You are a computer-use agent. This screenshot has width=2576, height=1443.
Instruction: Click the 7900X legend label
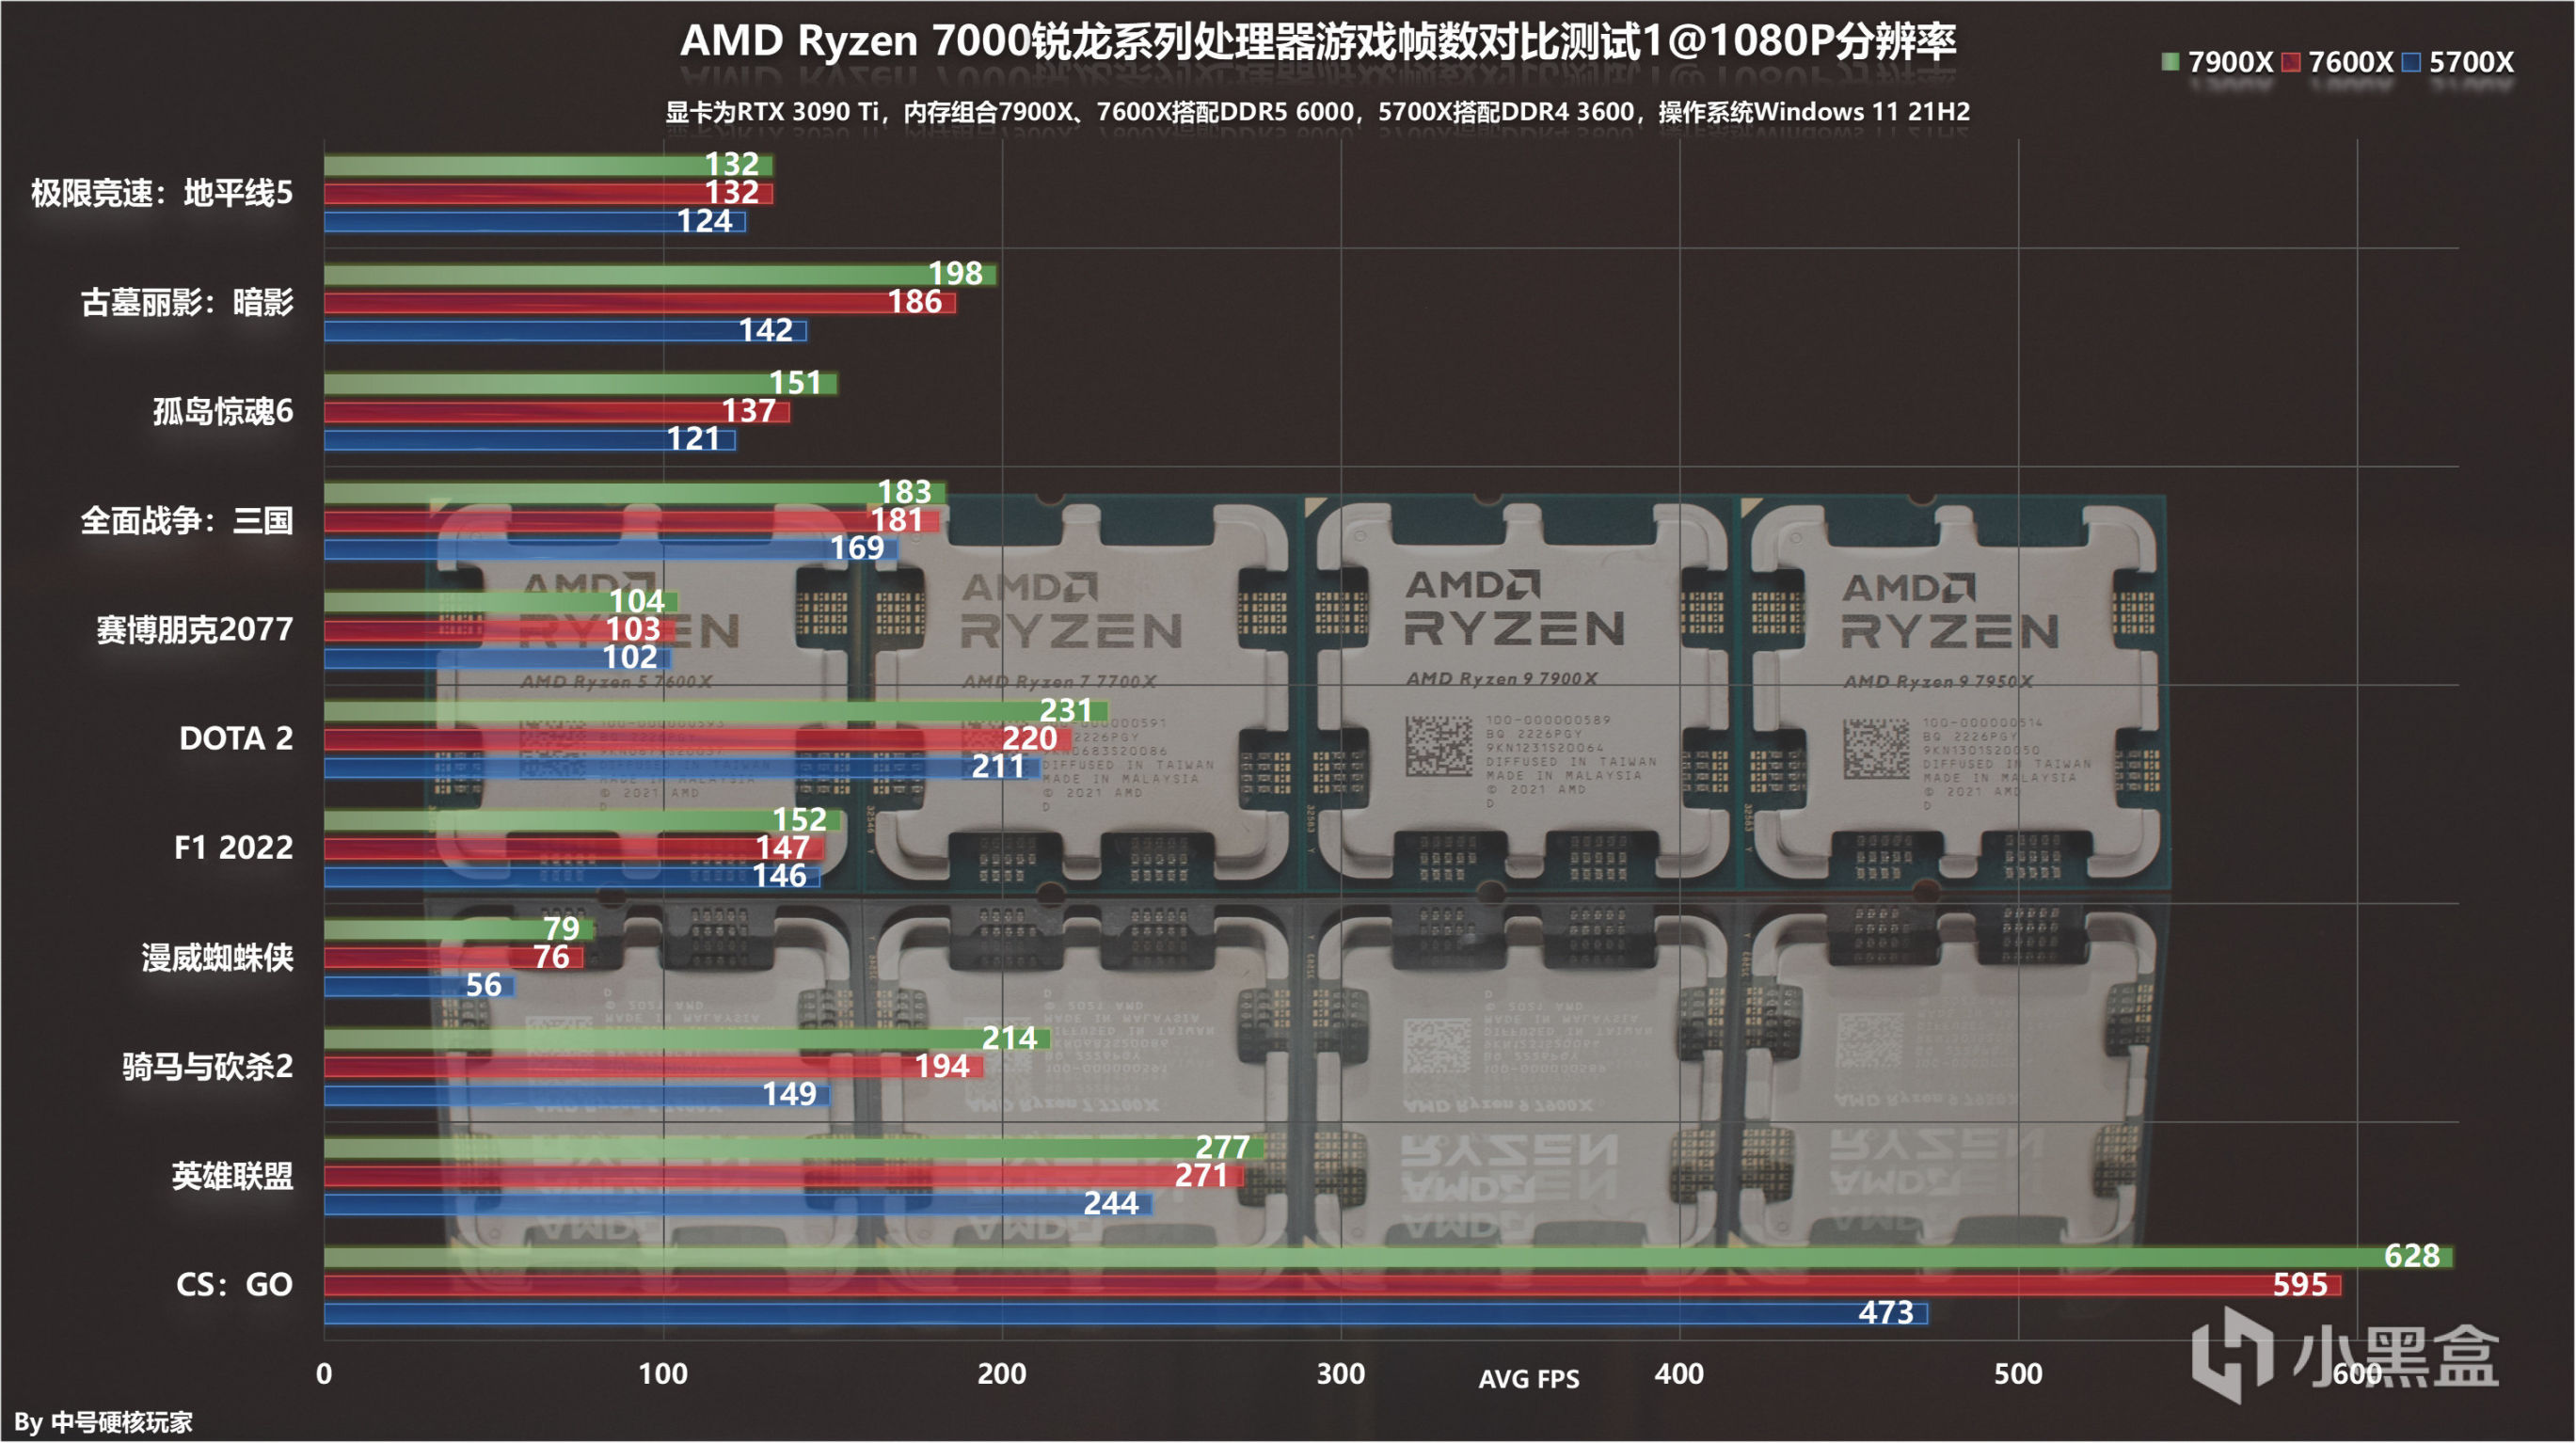tap(2231, 62)
